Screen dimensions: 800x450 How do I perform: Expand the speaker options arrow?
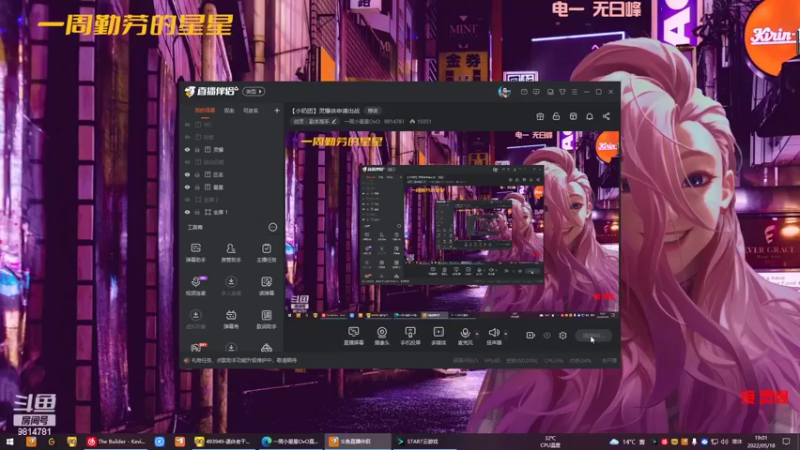[x=506, y=334]
